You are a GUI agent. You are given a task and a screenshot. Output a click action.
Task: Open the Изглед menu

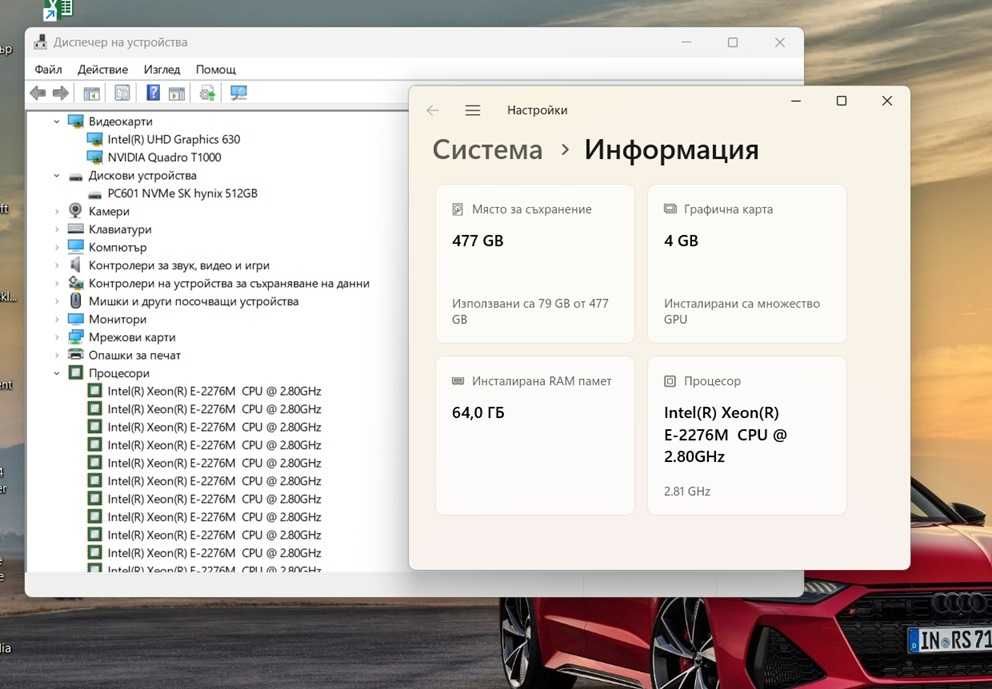tap(162, 70)
